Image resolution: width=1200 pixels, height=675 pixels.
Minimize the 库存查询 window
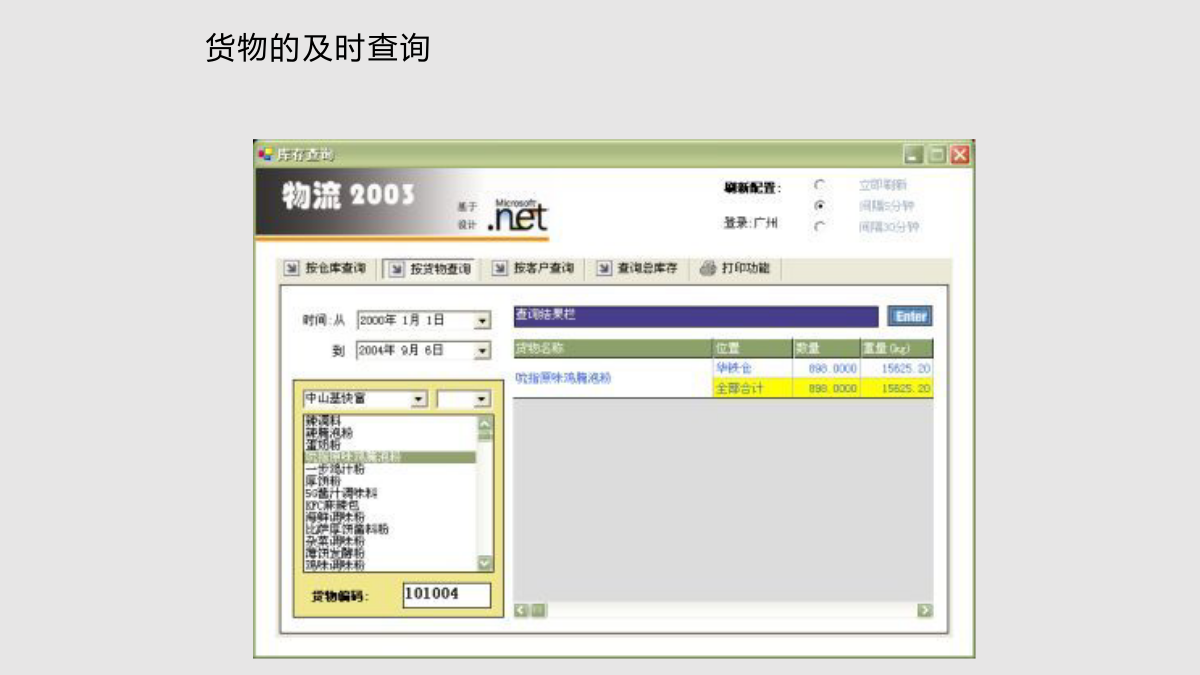(x=913, y=154)
